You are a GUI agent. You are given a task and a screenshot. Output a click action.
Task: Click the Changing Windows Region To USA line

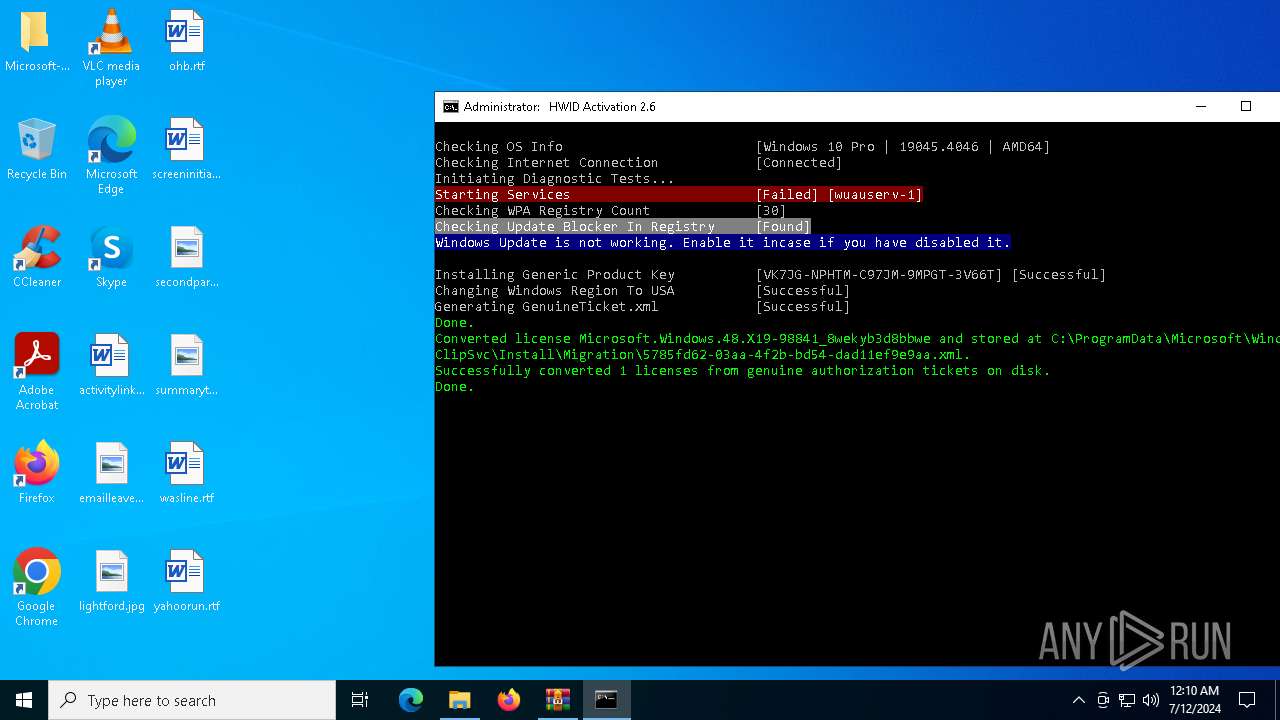tap(642, 291)
